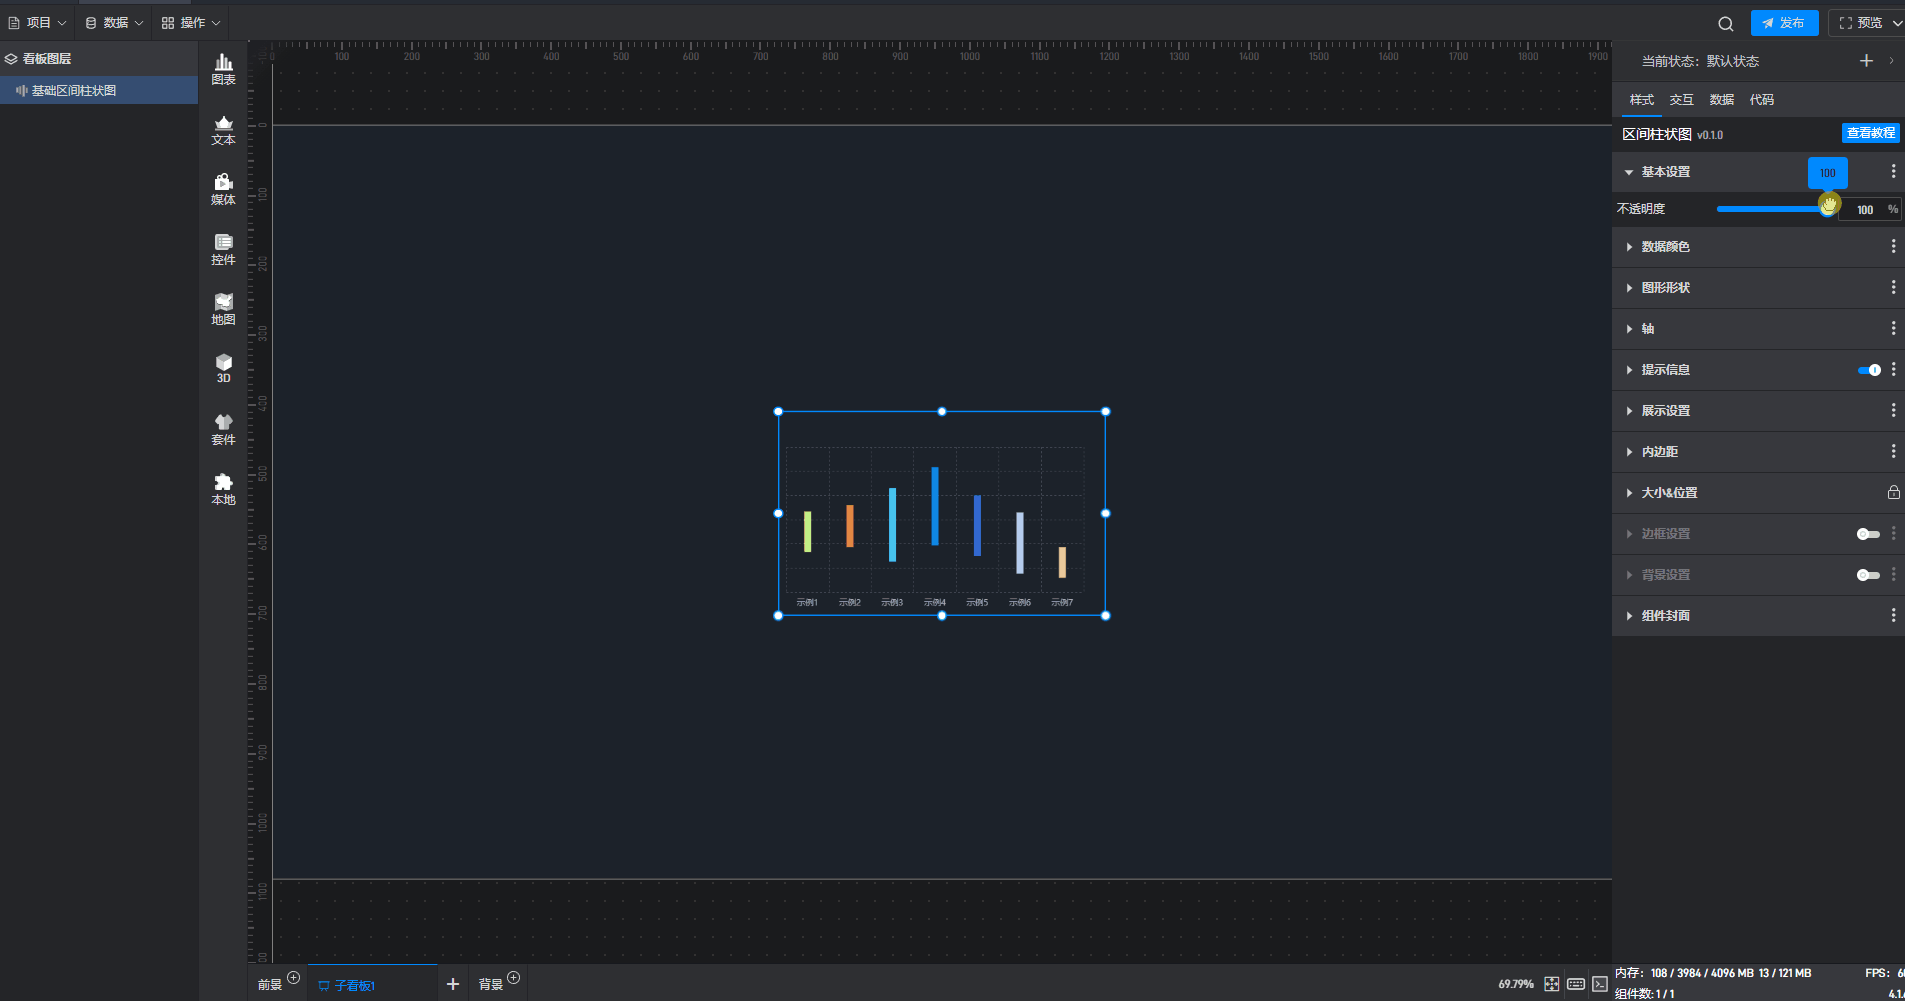Enable the 边框设置 toggle

pos(1868,534)
